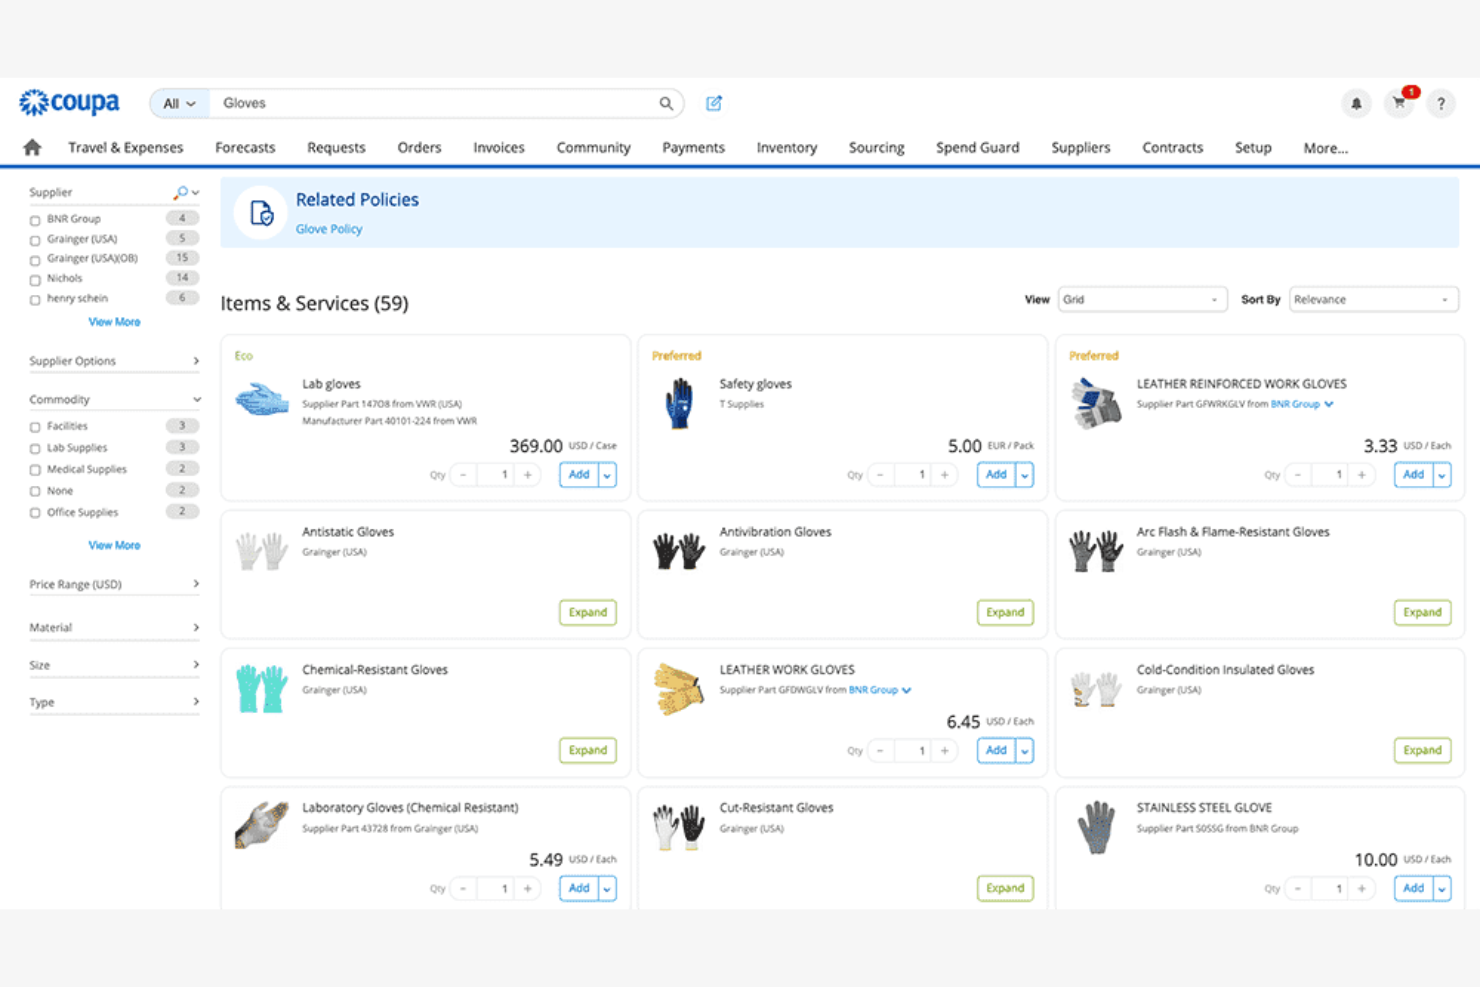Increase quantity for STAINLESS STEEL GLOVE
The height and width of the screenshot is (987, 1480).
(1362, 888)
